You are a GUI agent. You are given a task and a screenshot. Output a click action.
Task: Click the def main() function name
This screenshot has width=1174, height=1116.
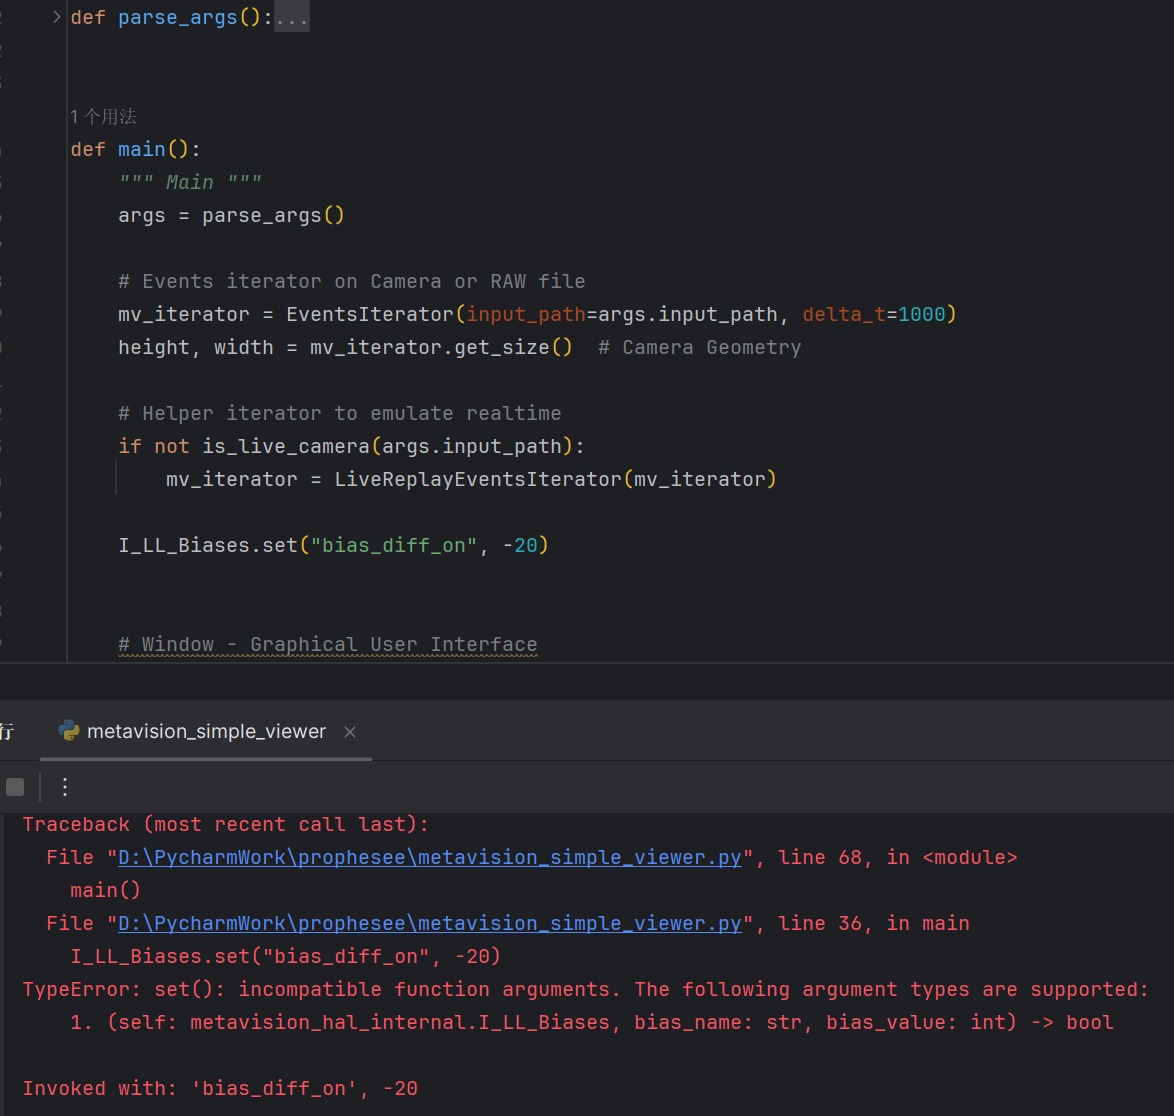(142, 150)
